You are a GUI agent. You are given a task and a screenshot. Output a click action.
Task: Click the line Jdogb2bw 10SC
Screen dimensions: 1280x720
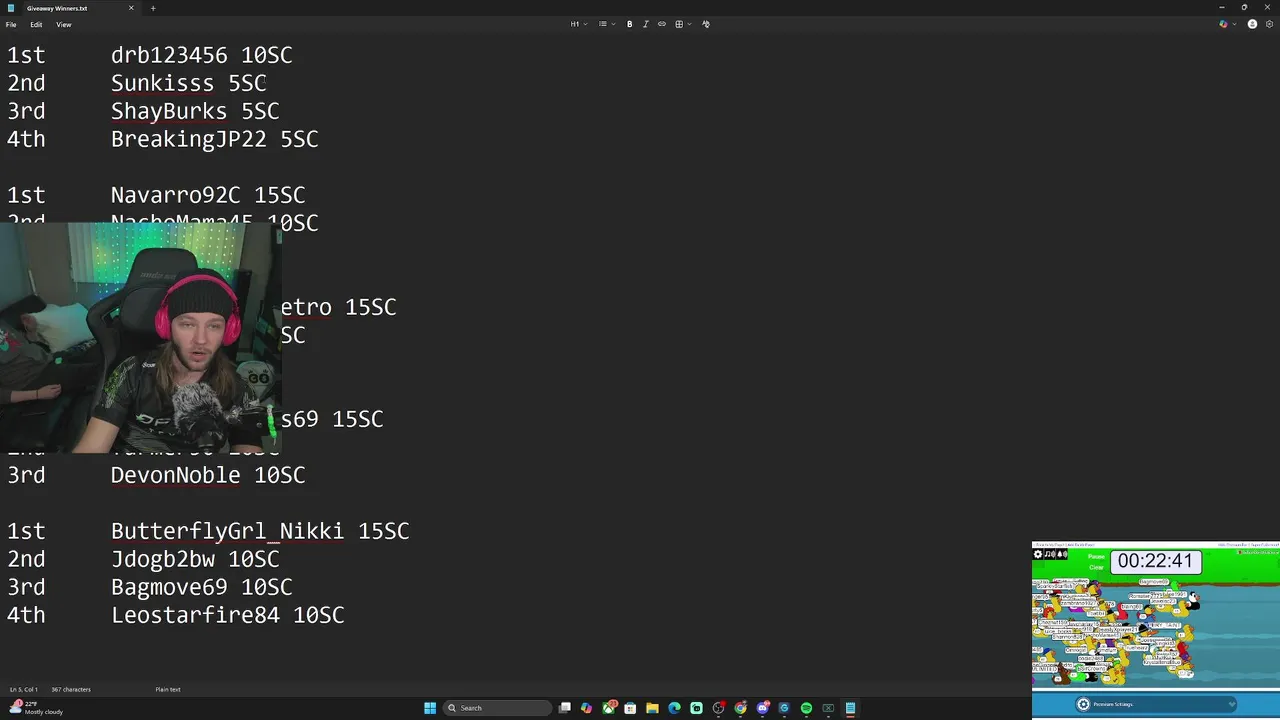(195, 559)
